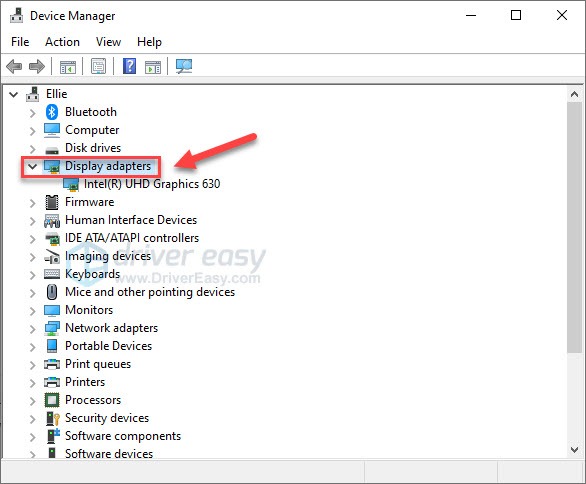
Task: Click the Back arrow toolbar icon
Action: [x=14, y=67]
